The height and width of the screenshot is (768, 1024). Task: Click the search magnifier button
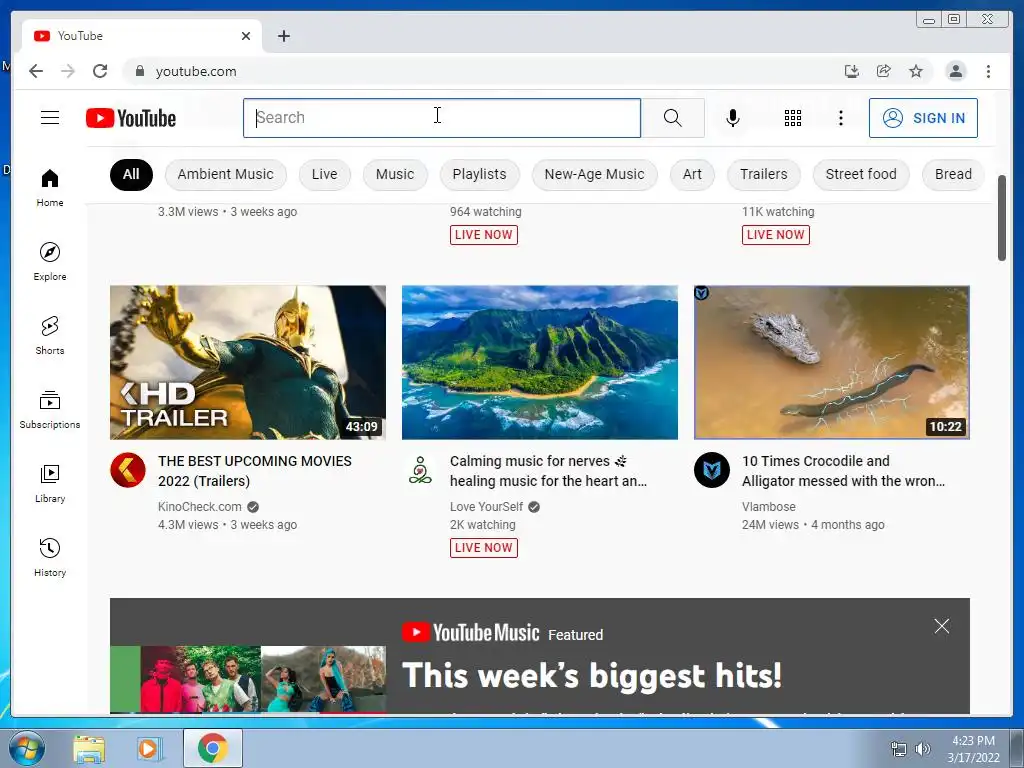[x=673, y=118]
